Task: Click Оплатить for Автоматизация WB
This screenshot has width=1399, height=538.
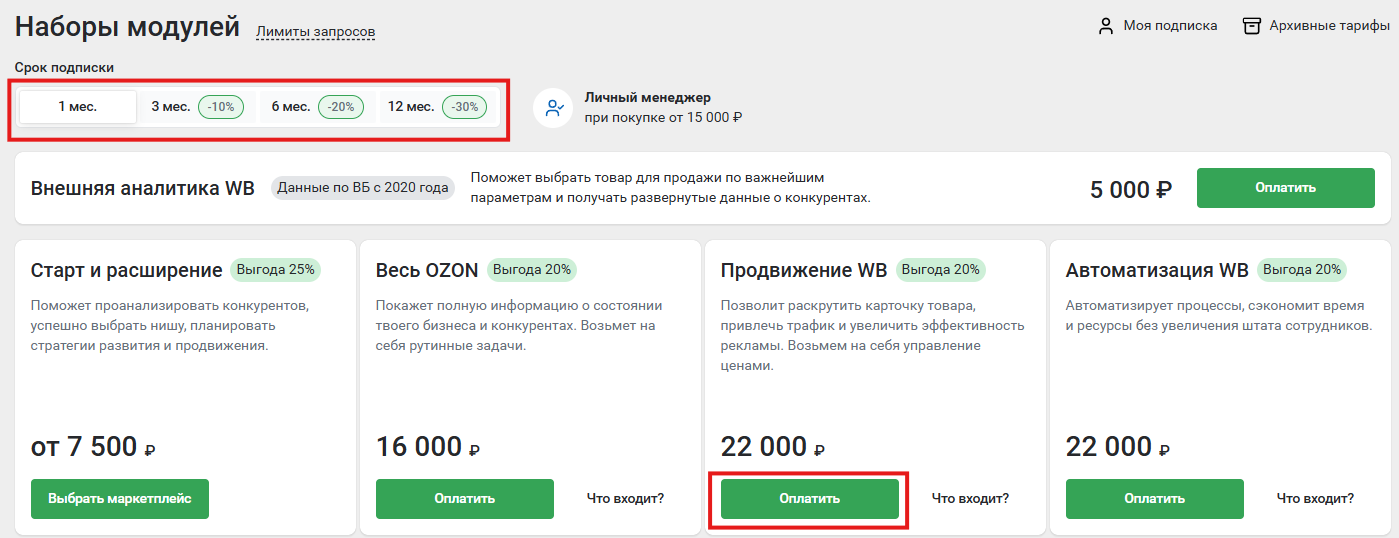Action: 1155,499
